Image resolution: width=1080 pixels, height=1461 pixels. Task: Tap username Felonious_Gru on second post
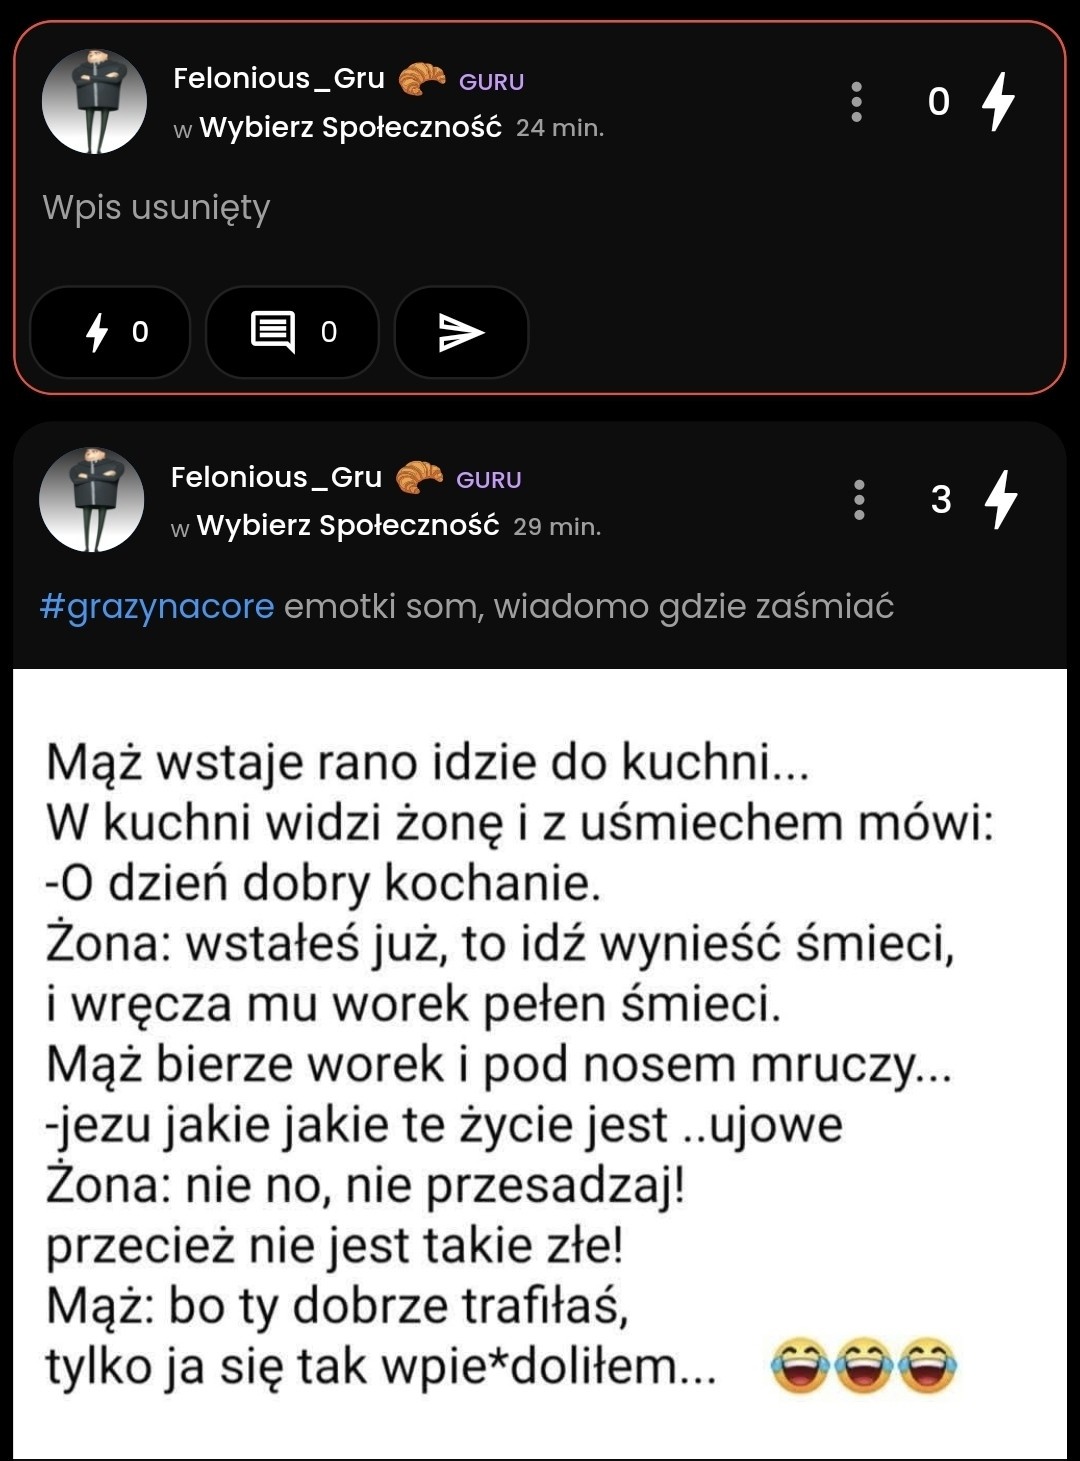276,477
